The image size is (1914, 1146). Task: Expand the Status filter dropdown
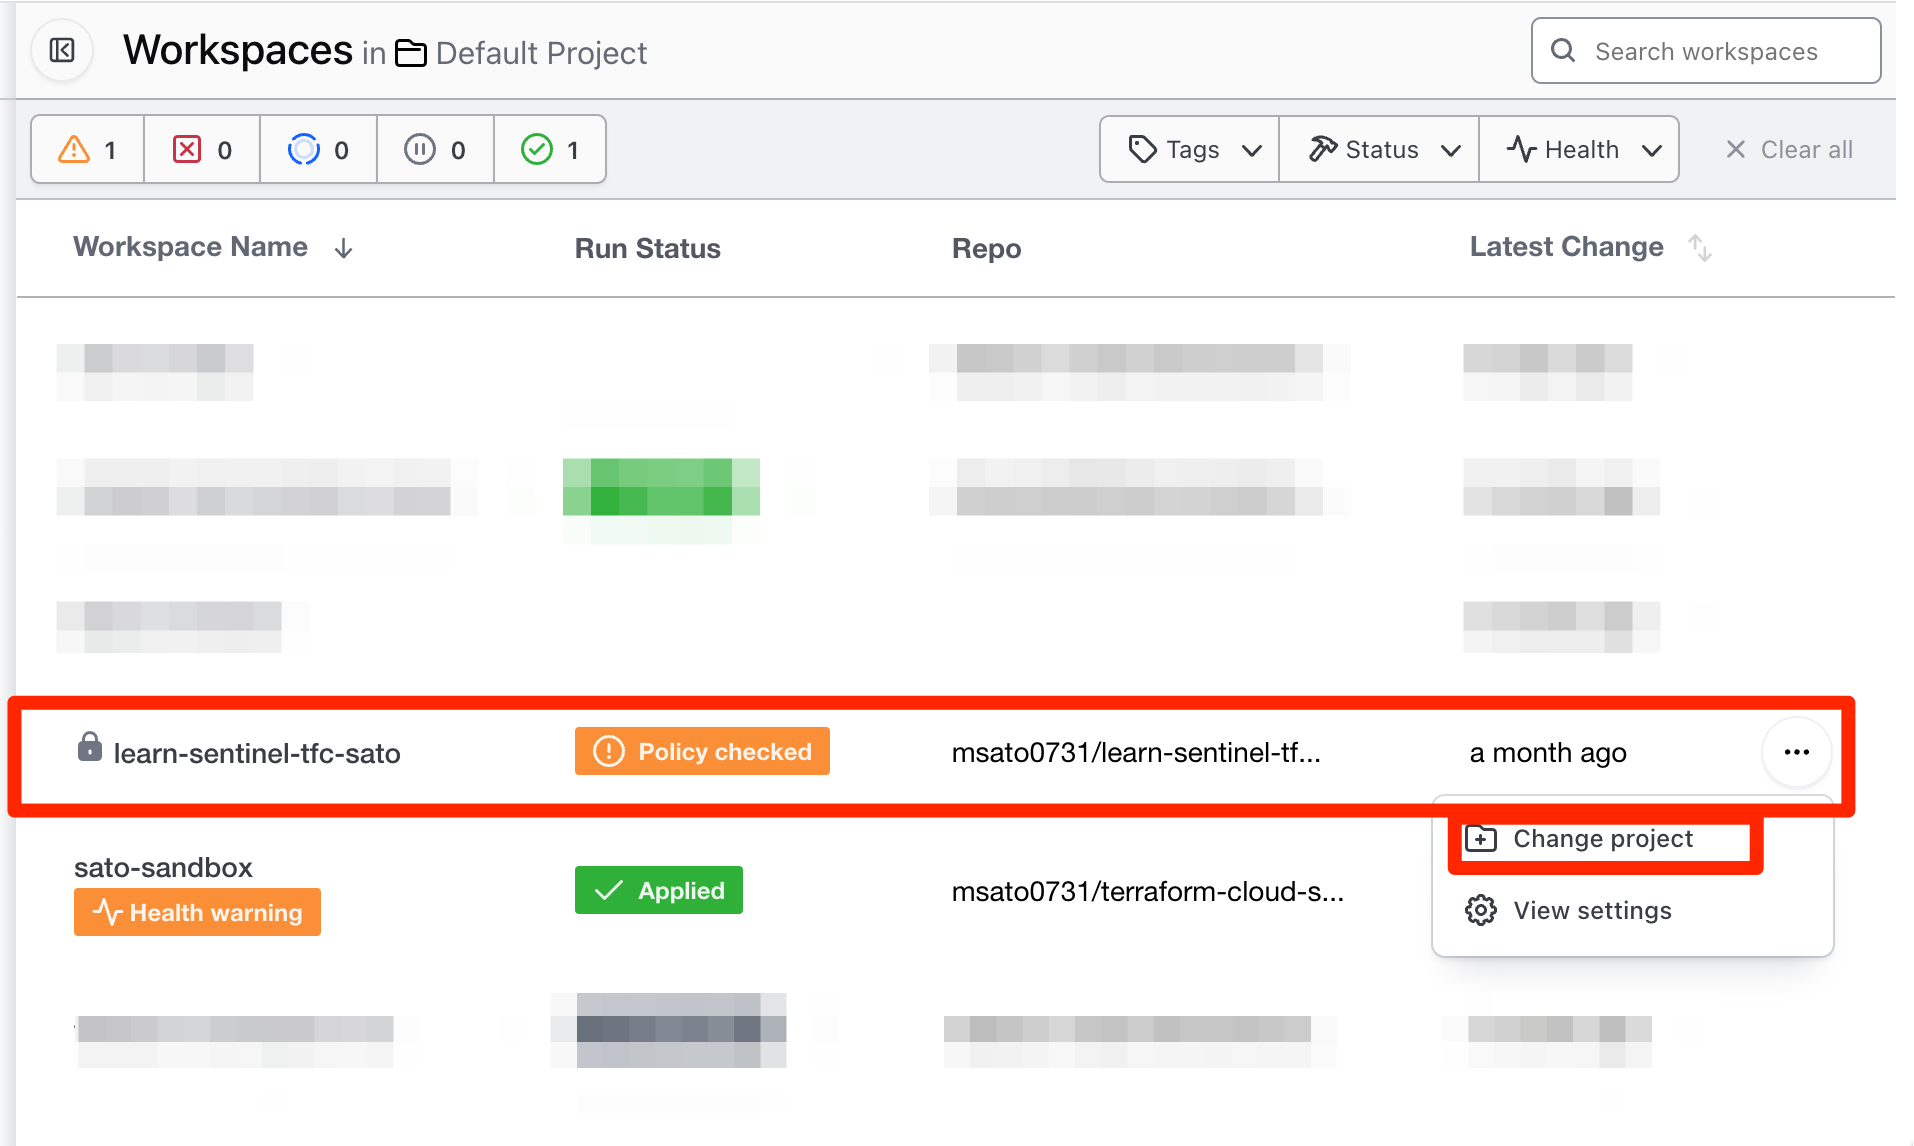point(1379,149)
